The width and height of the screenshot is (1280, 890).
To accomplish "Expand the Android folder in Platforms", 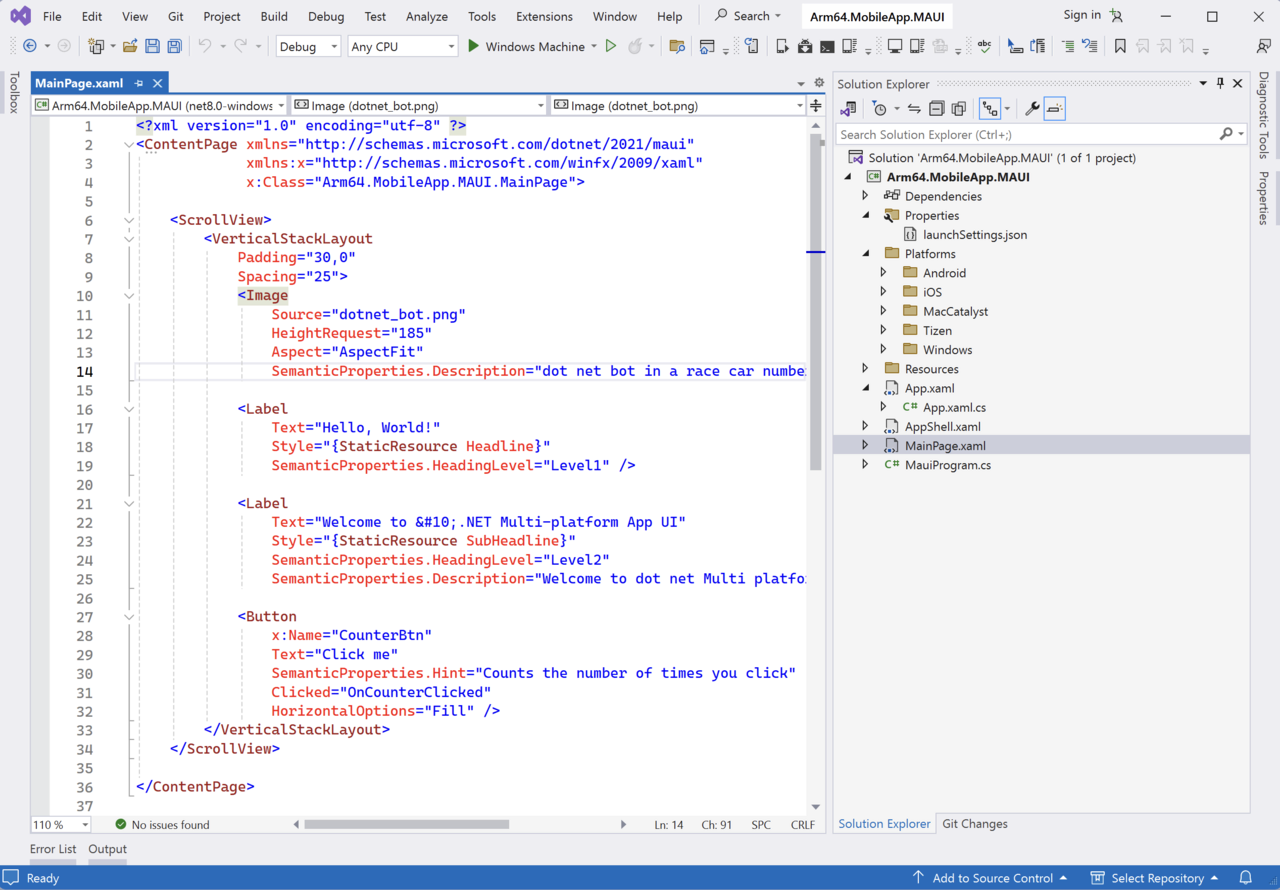I will (883, 273).
